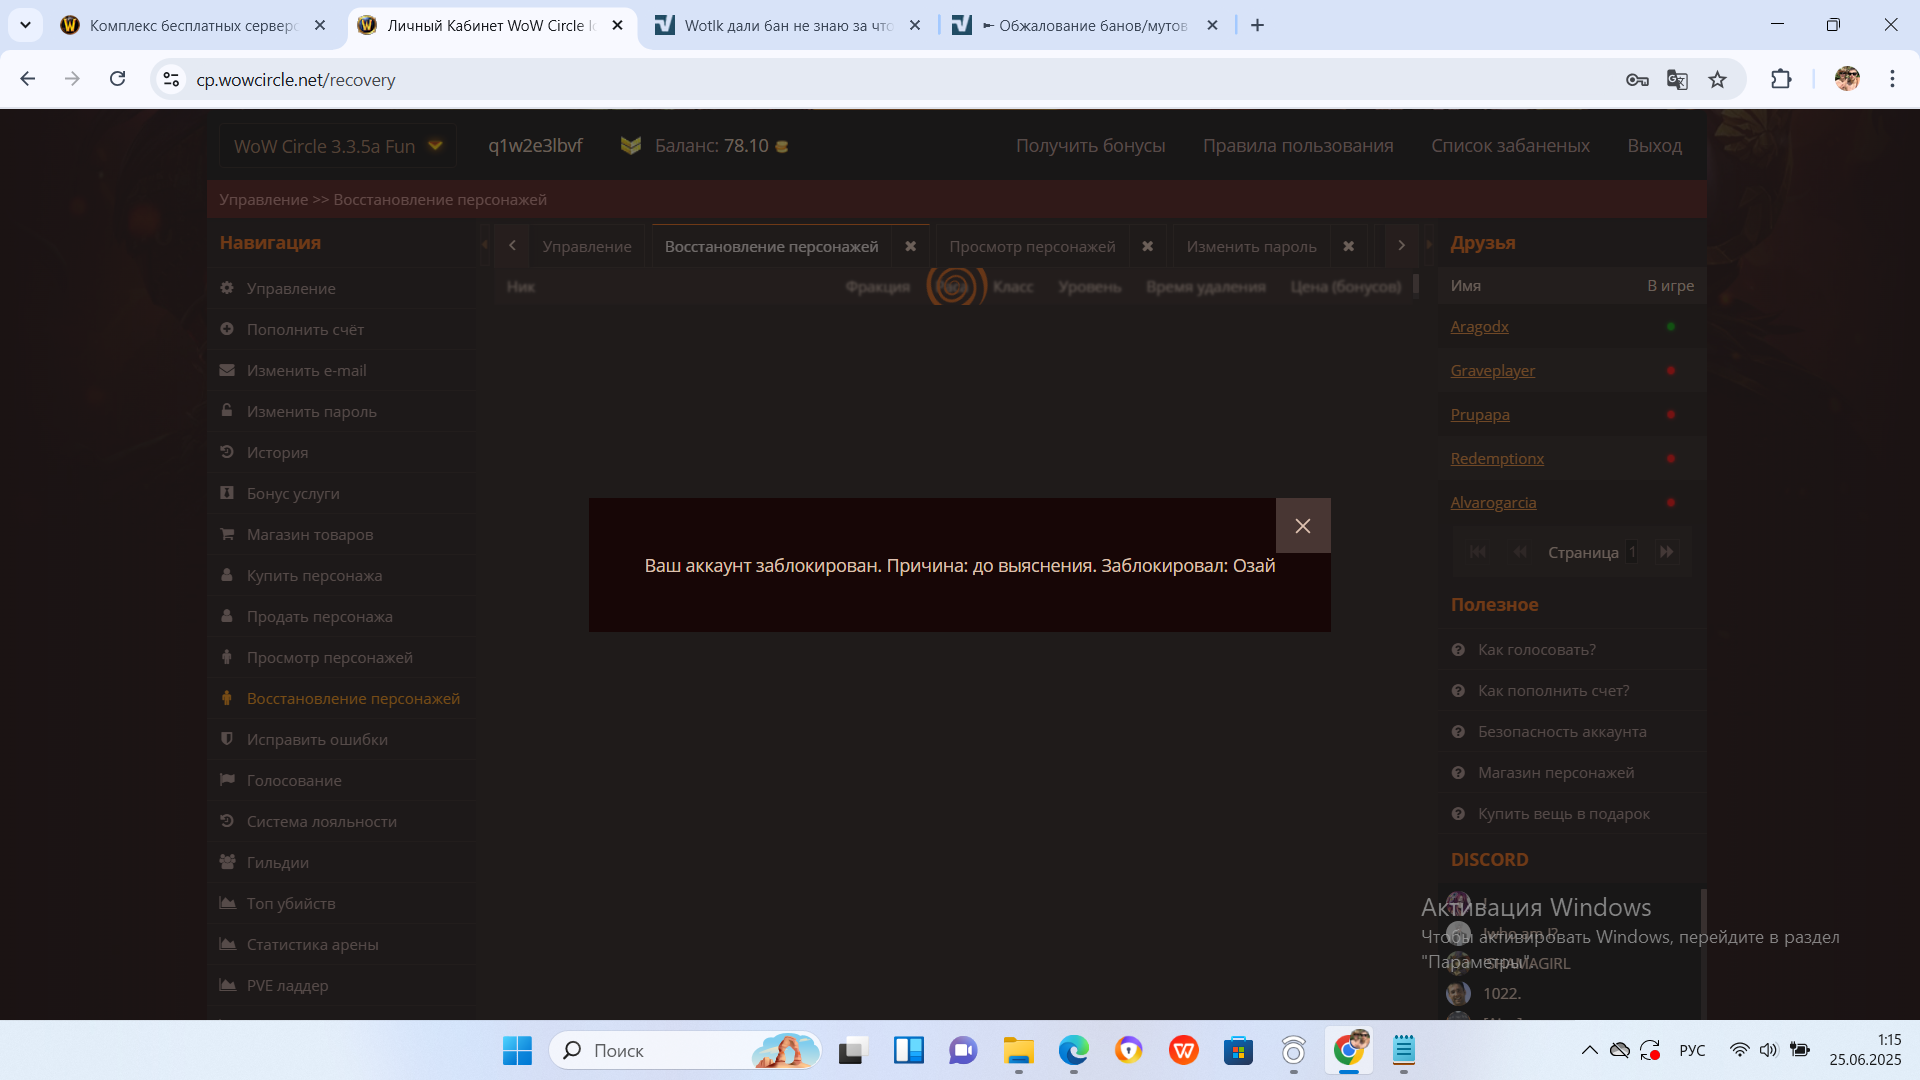Switch to the Изменить пароль tab

[x=1250, y=246]
